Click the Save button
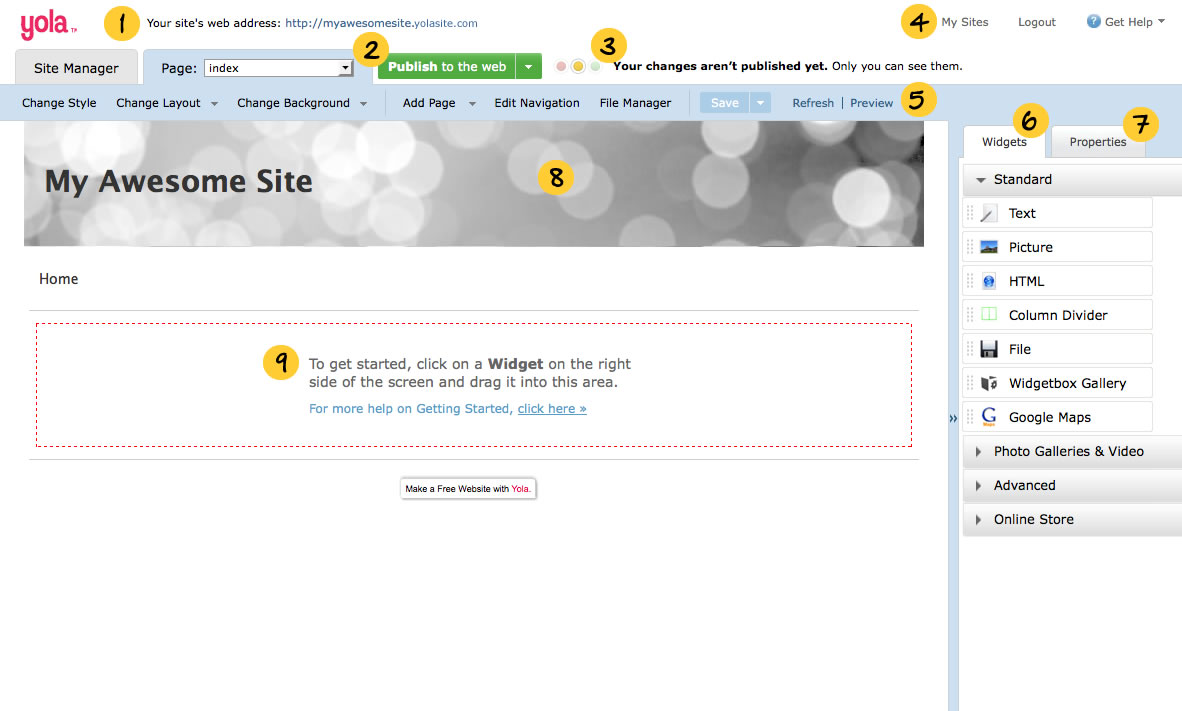The image size is (1182, 711). [x=724, y=103]
